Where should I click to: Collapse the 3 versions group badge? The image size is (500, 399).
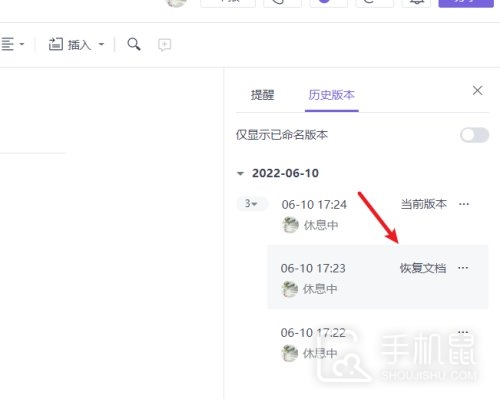click(x=252, y=203)
